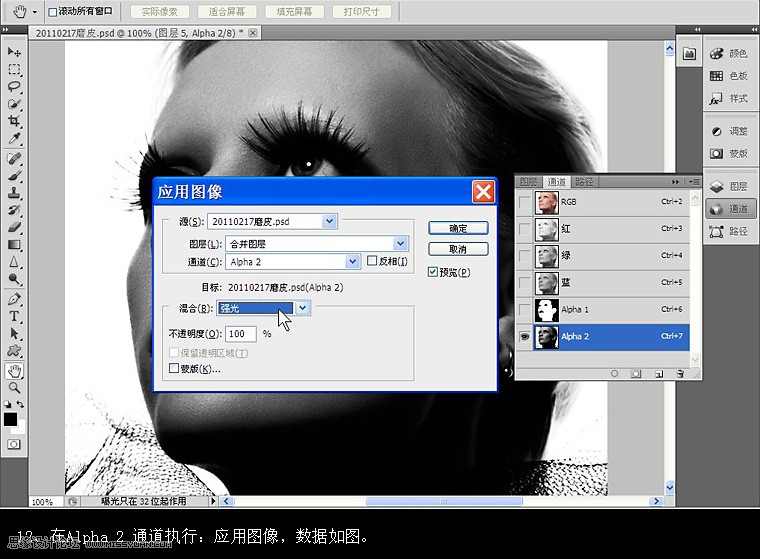Switch to the Paths (路径) tab
This screenshot has width=760, height=559.
(584, 182)
